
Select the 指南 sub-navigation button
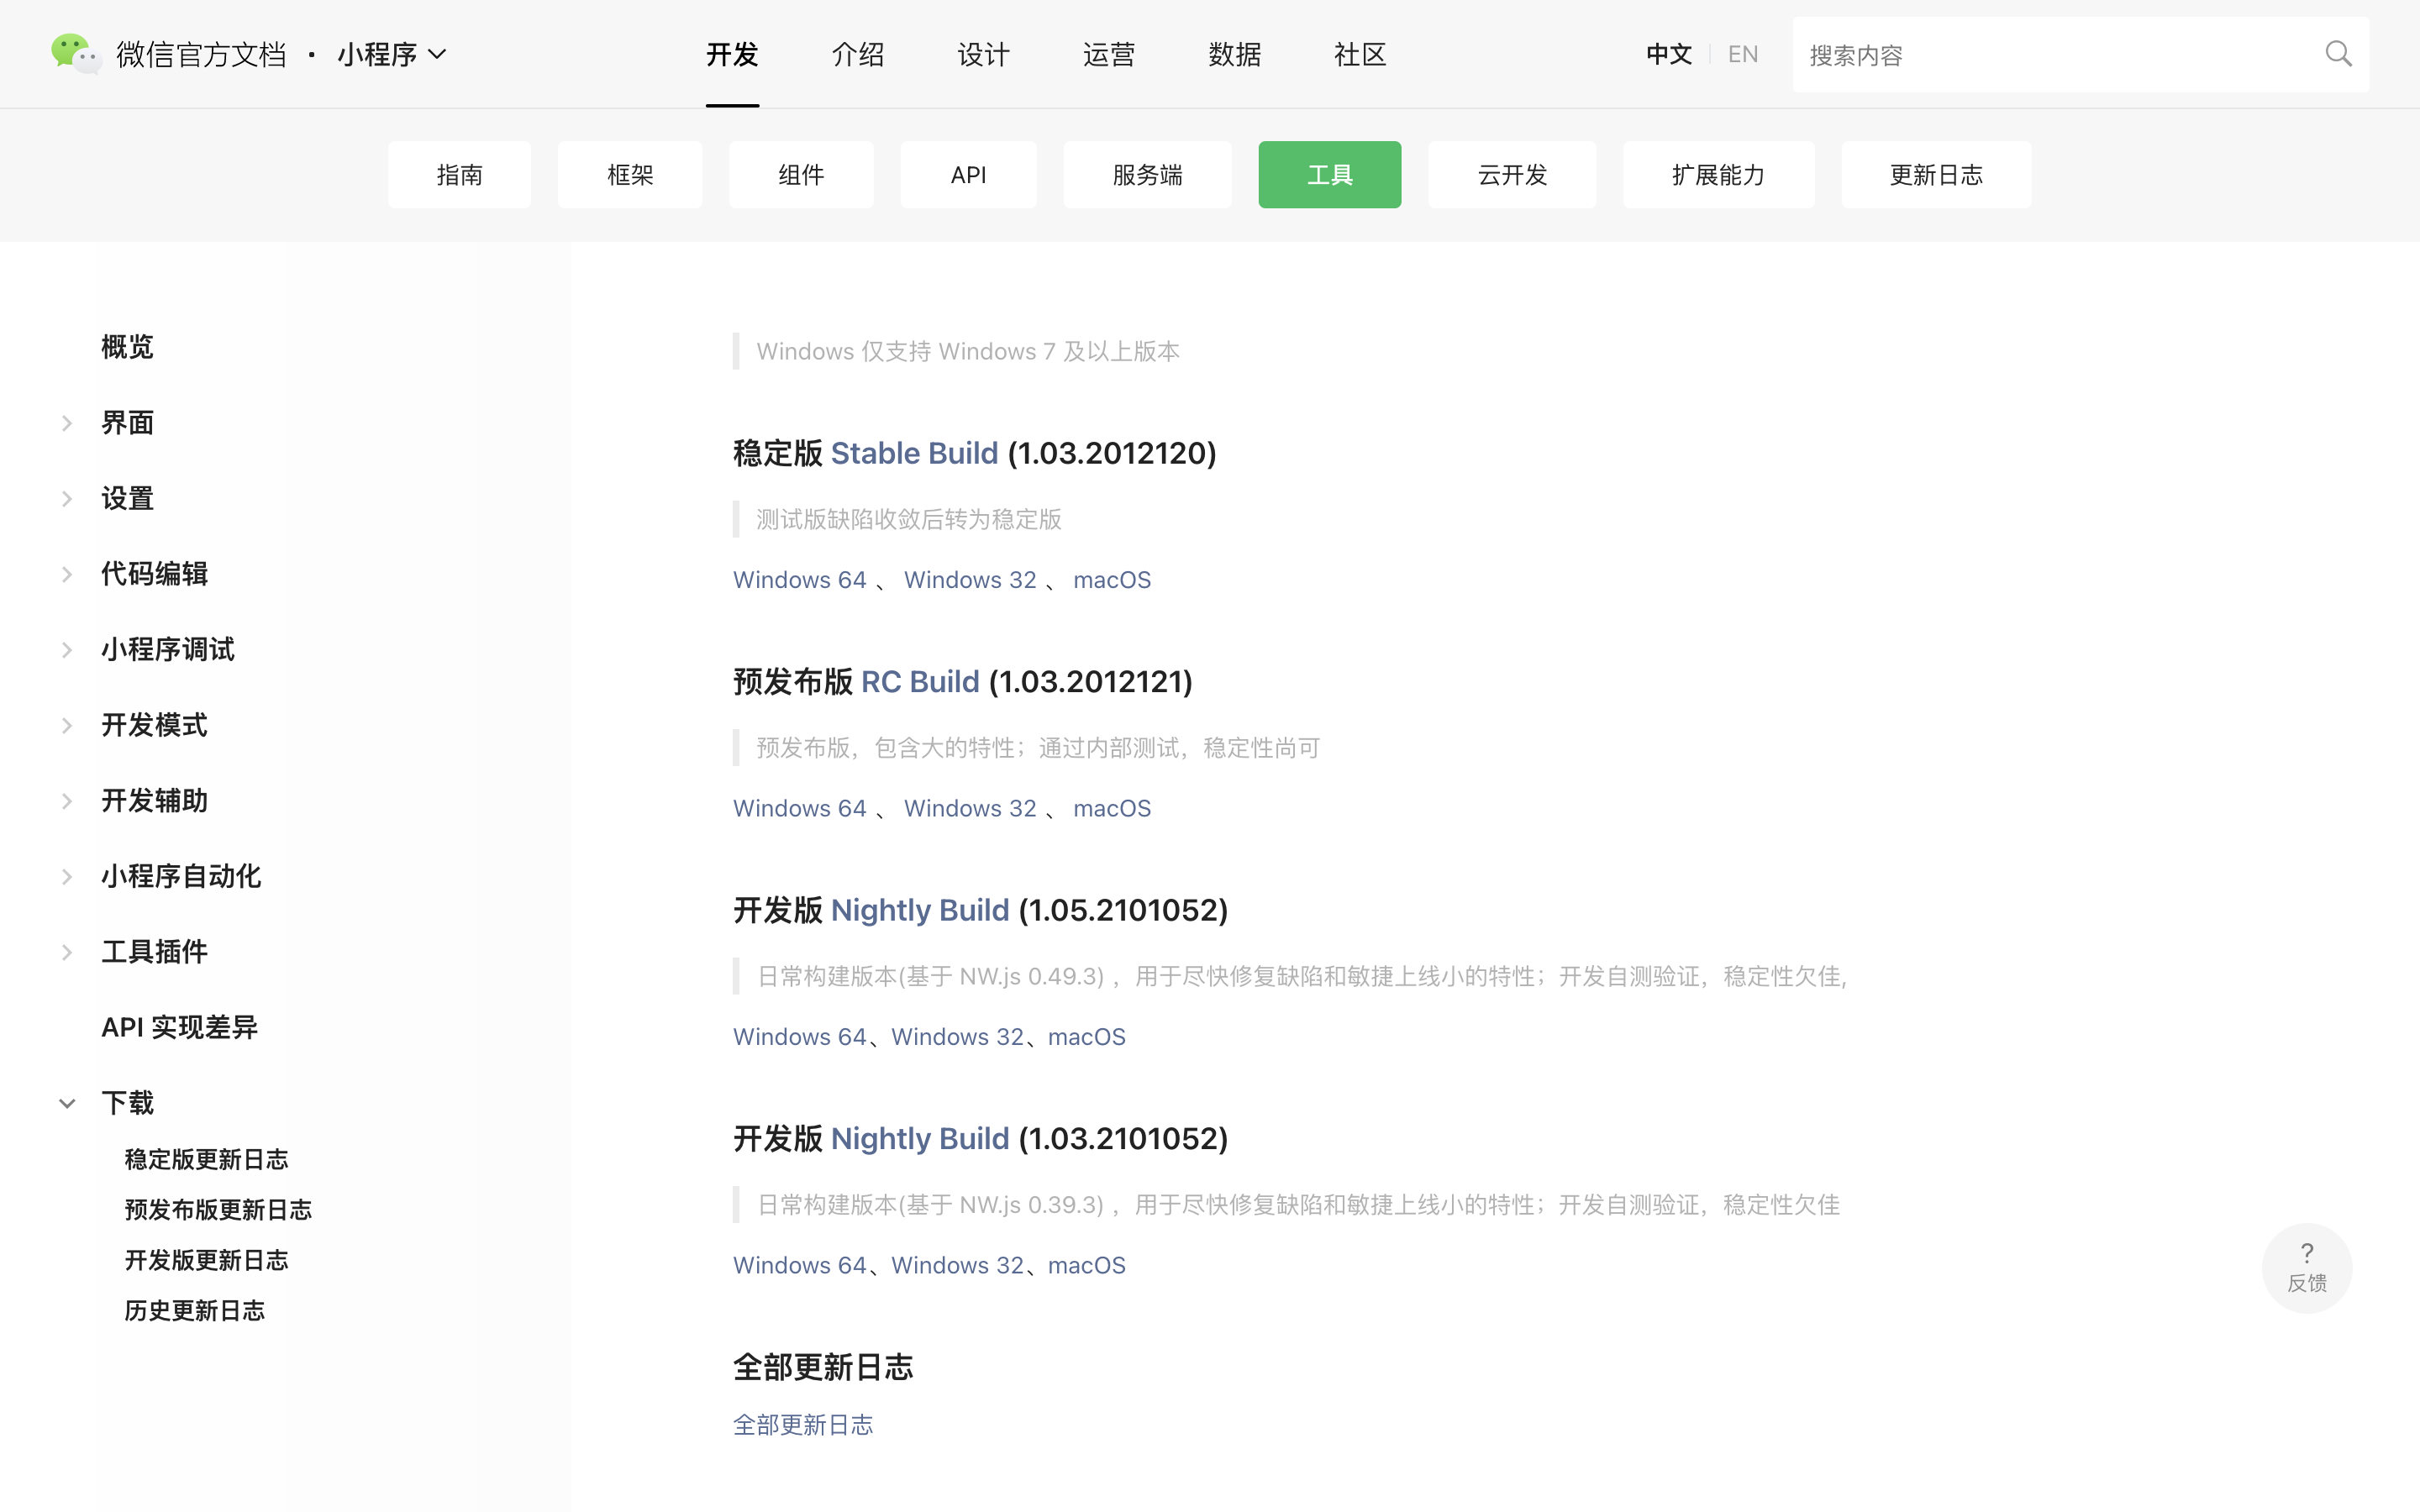click(459, 175)
